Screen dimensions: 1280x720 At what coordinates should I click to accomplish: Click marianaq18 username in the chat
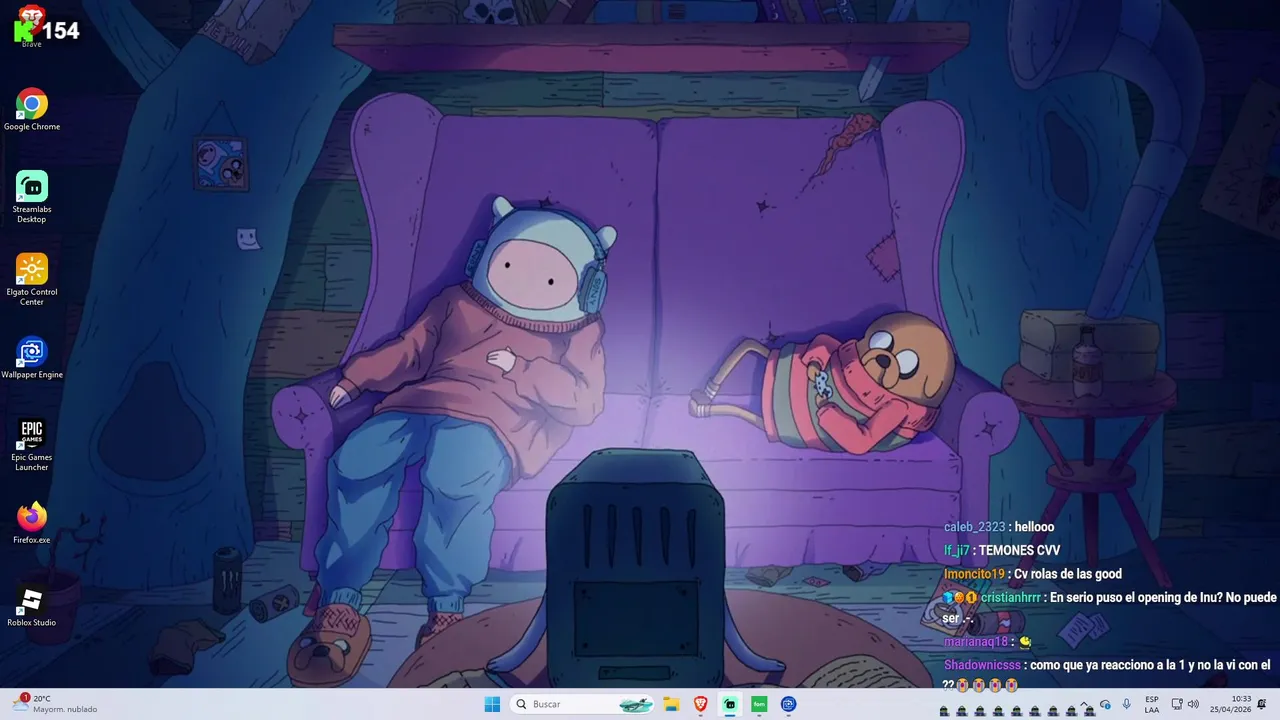(976, 642)
